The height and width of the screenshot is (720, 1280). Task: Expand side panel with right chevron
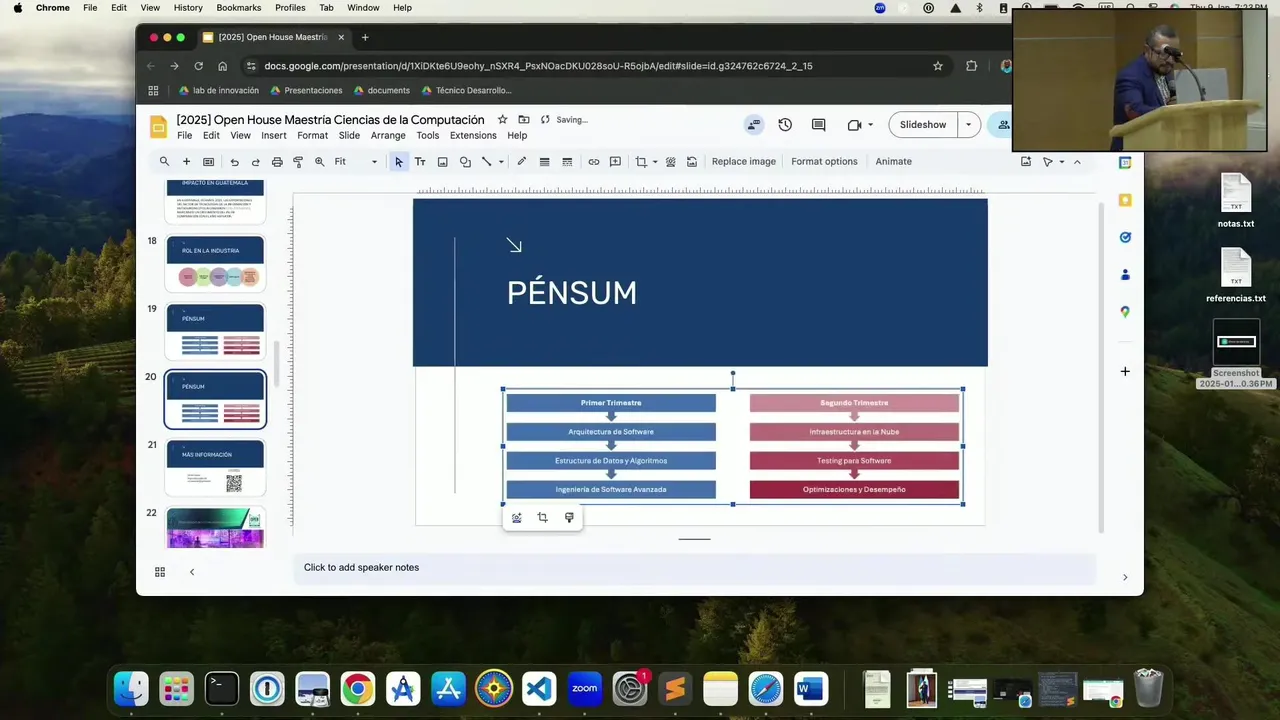pyautogui.click(x=1125, y=577)
